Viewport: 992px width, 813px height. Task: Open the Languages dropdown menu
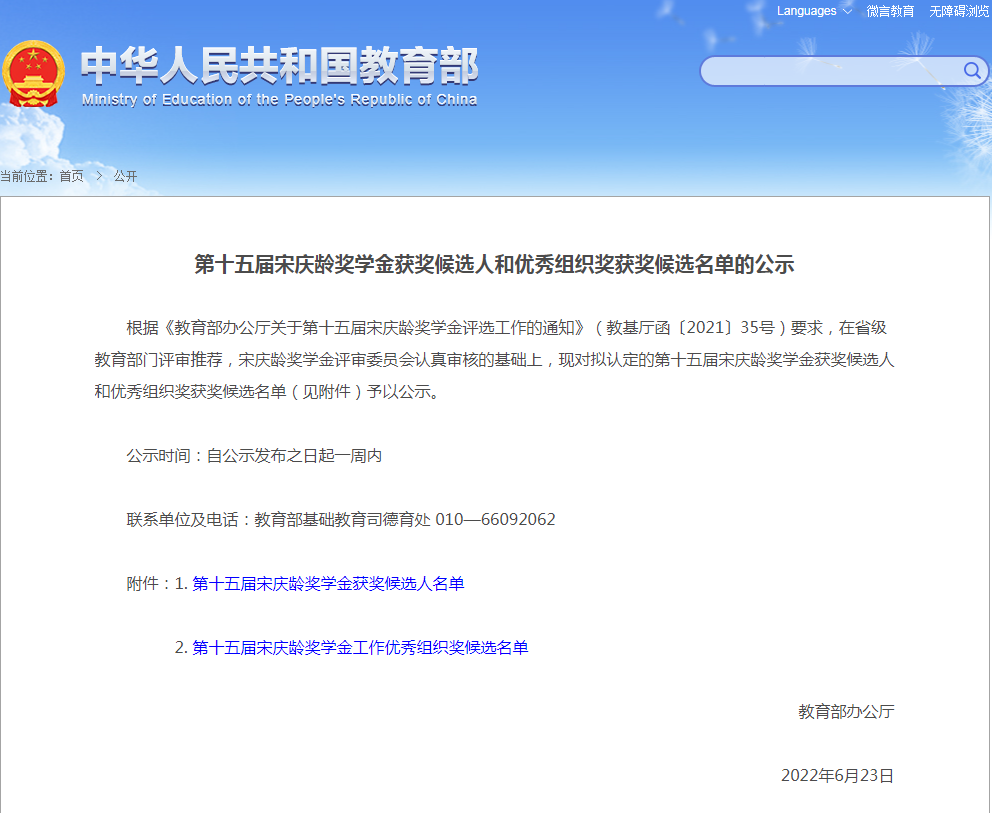[814, 11]
